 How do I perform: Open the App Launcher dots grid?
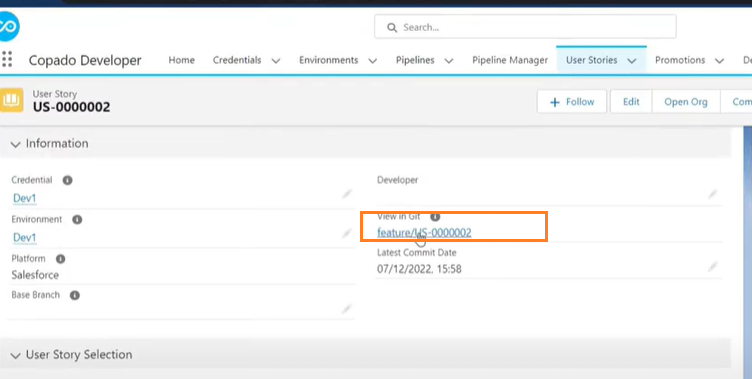click(7, 59)
